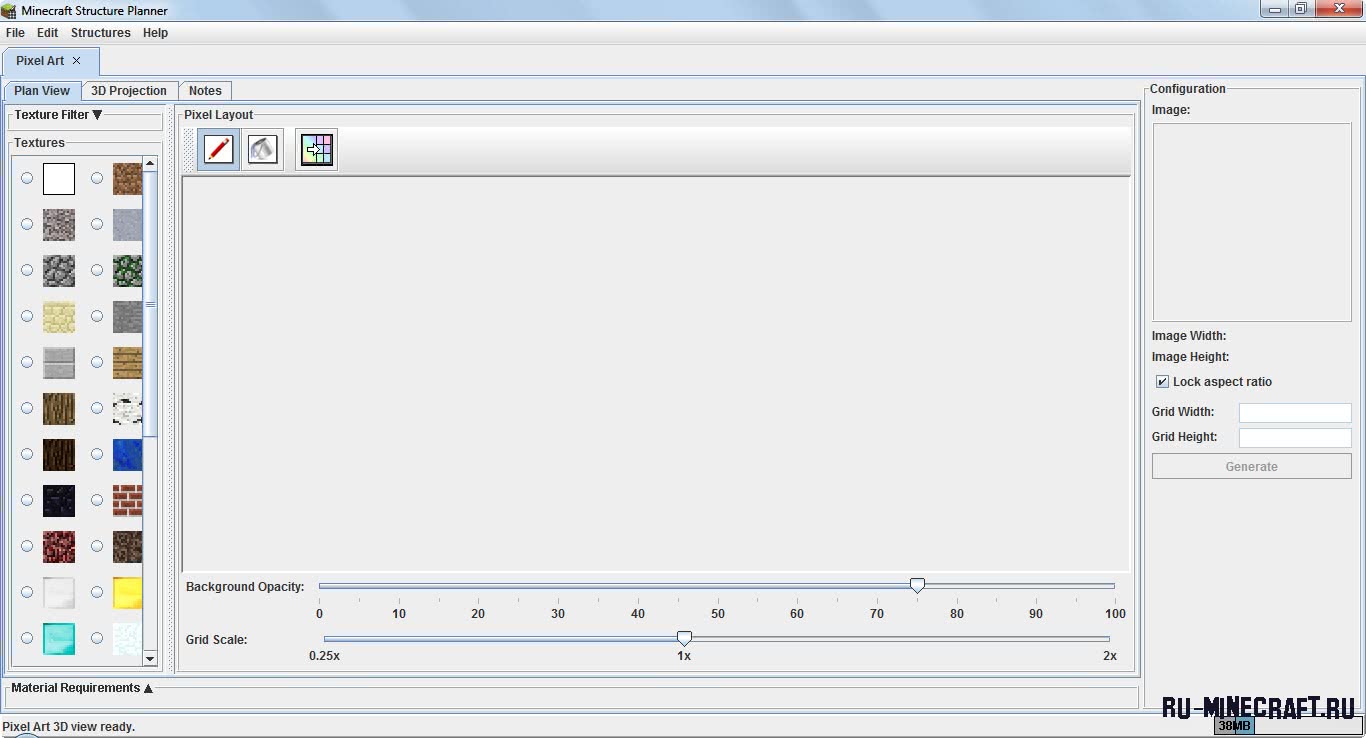The height and width of the screenshot is (738, 1366).
Task: Pick the gravel block texture
Action: click(x=59, y=225)
